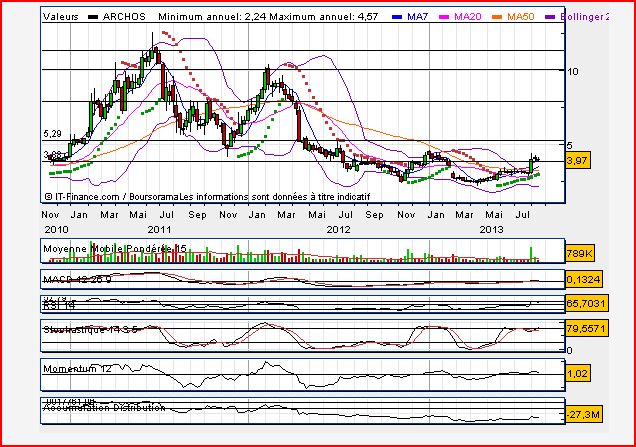The width and height of the screenshot is (636, 447).
Task: Click the 'Moyenne Mobile Pondérée 15' panel title
Action: click(115, 249)
